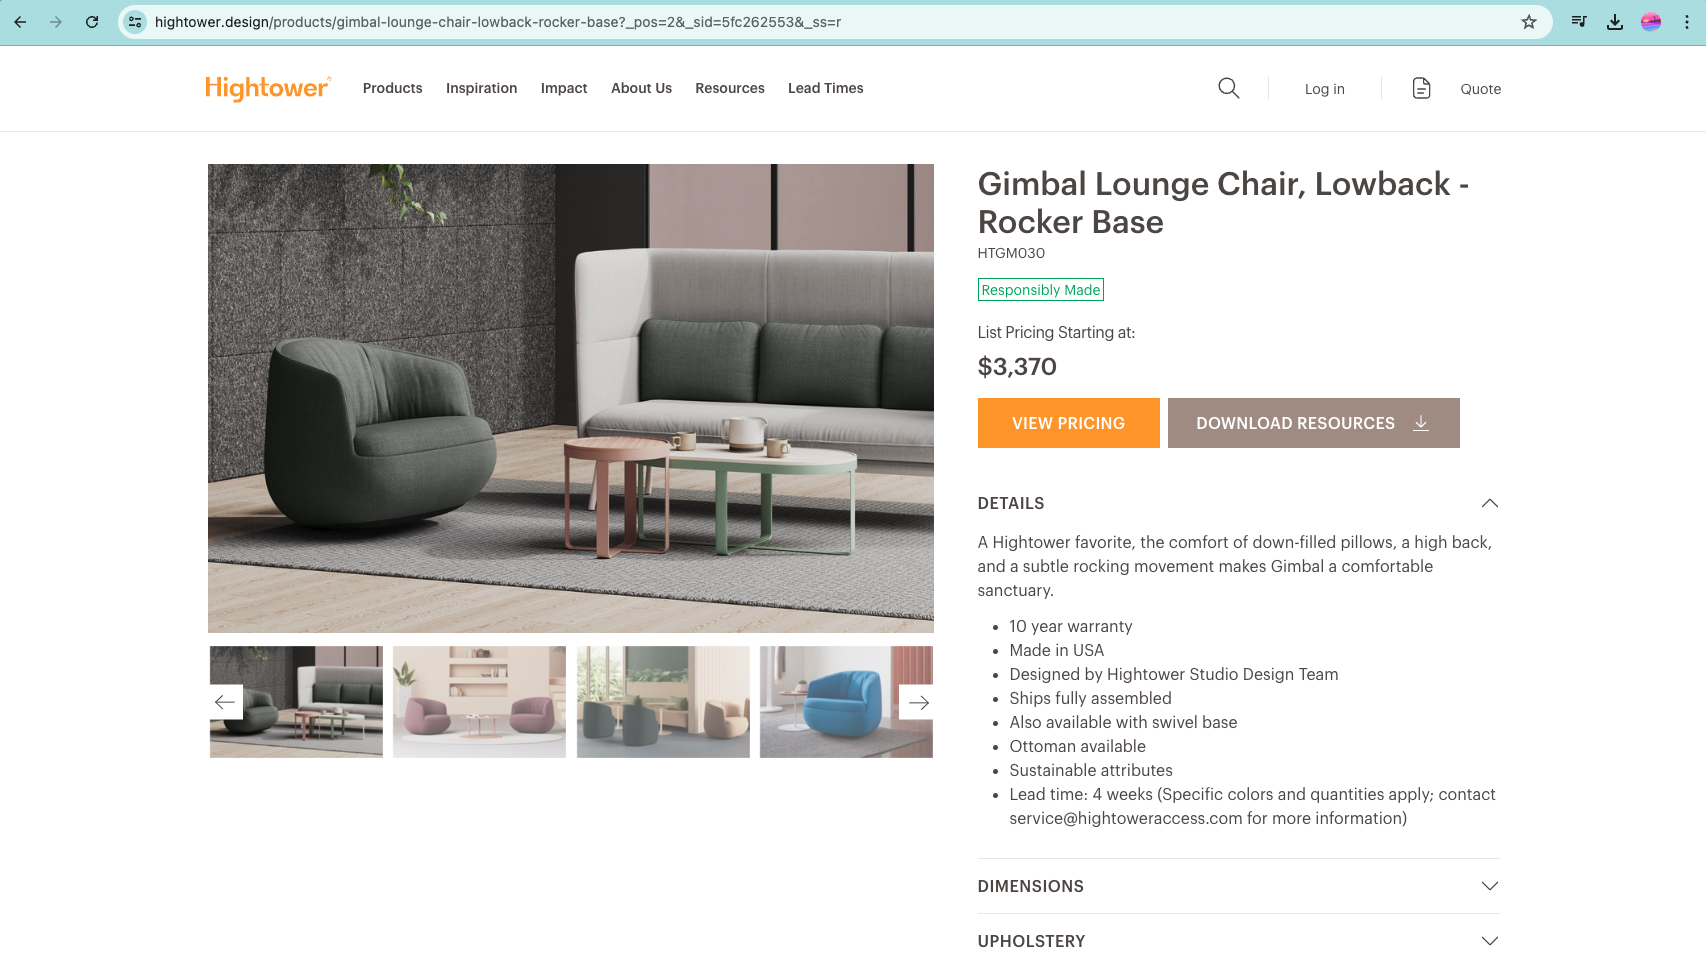View site information icon in address bar

click(135, 21)
